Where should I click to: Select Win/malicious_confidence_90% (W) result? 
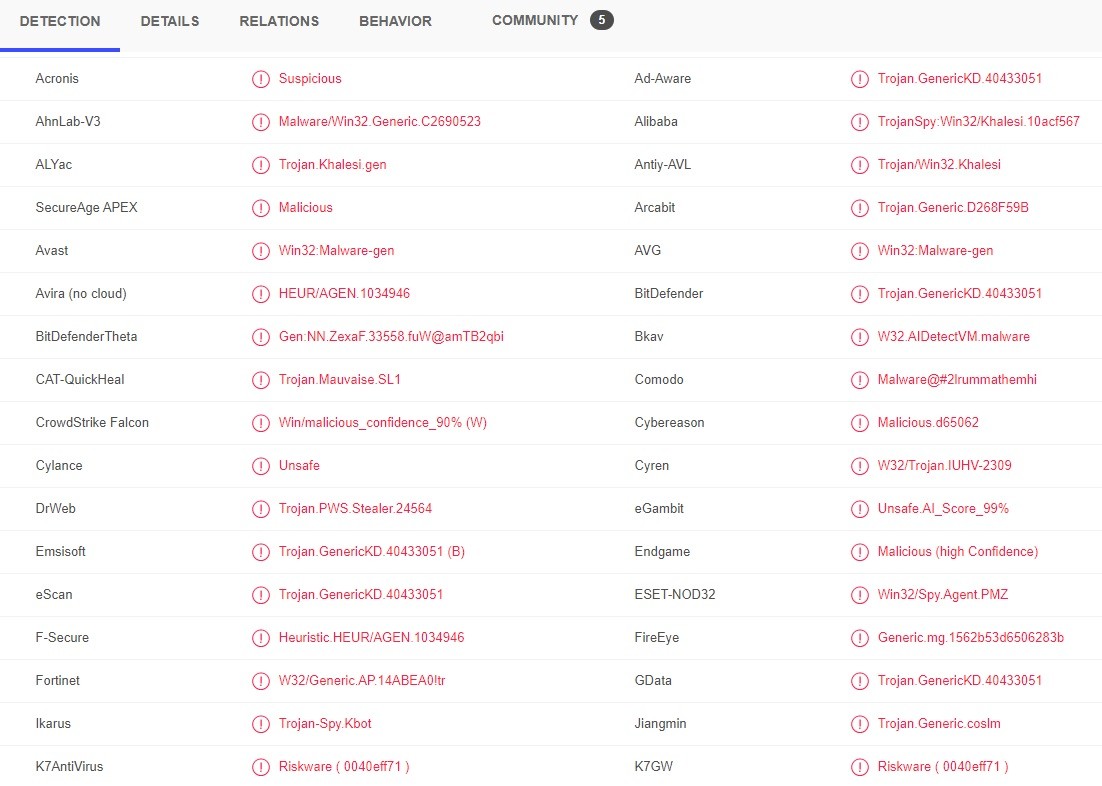click(x=382, y=422)
